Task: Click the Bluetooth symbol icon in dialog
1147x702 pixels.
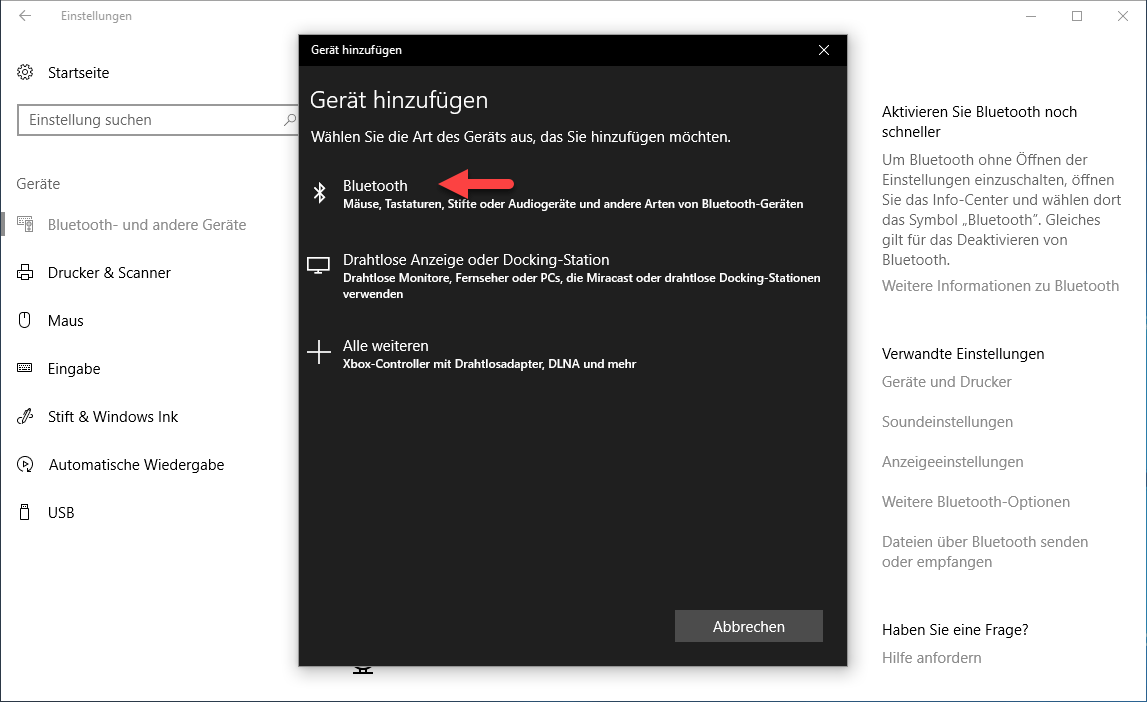Action: pyautogui.click(x=320, y=193)
